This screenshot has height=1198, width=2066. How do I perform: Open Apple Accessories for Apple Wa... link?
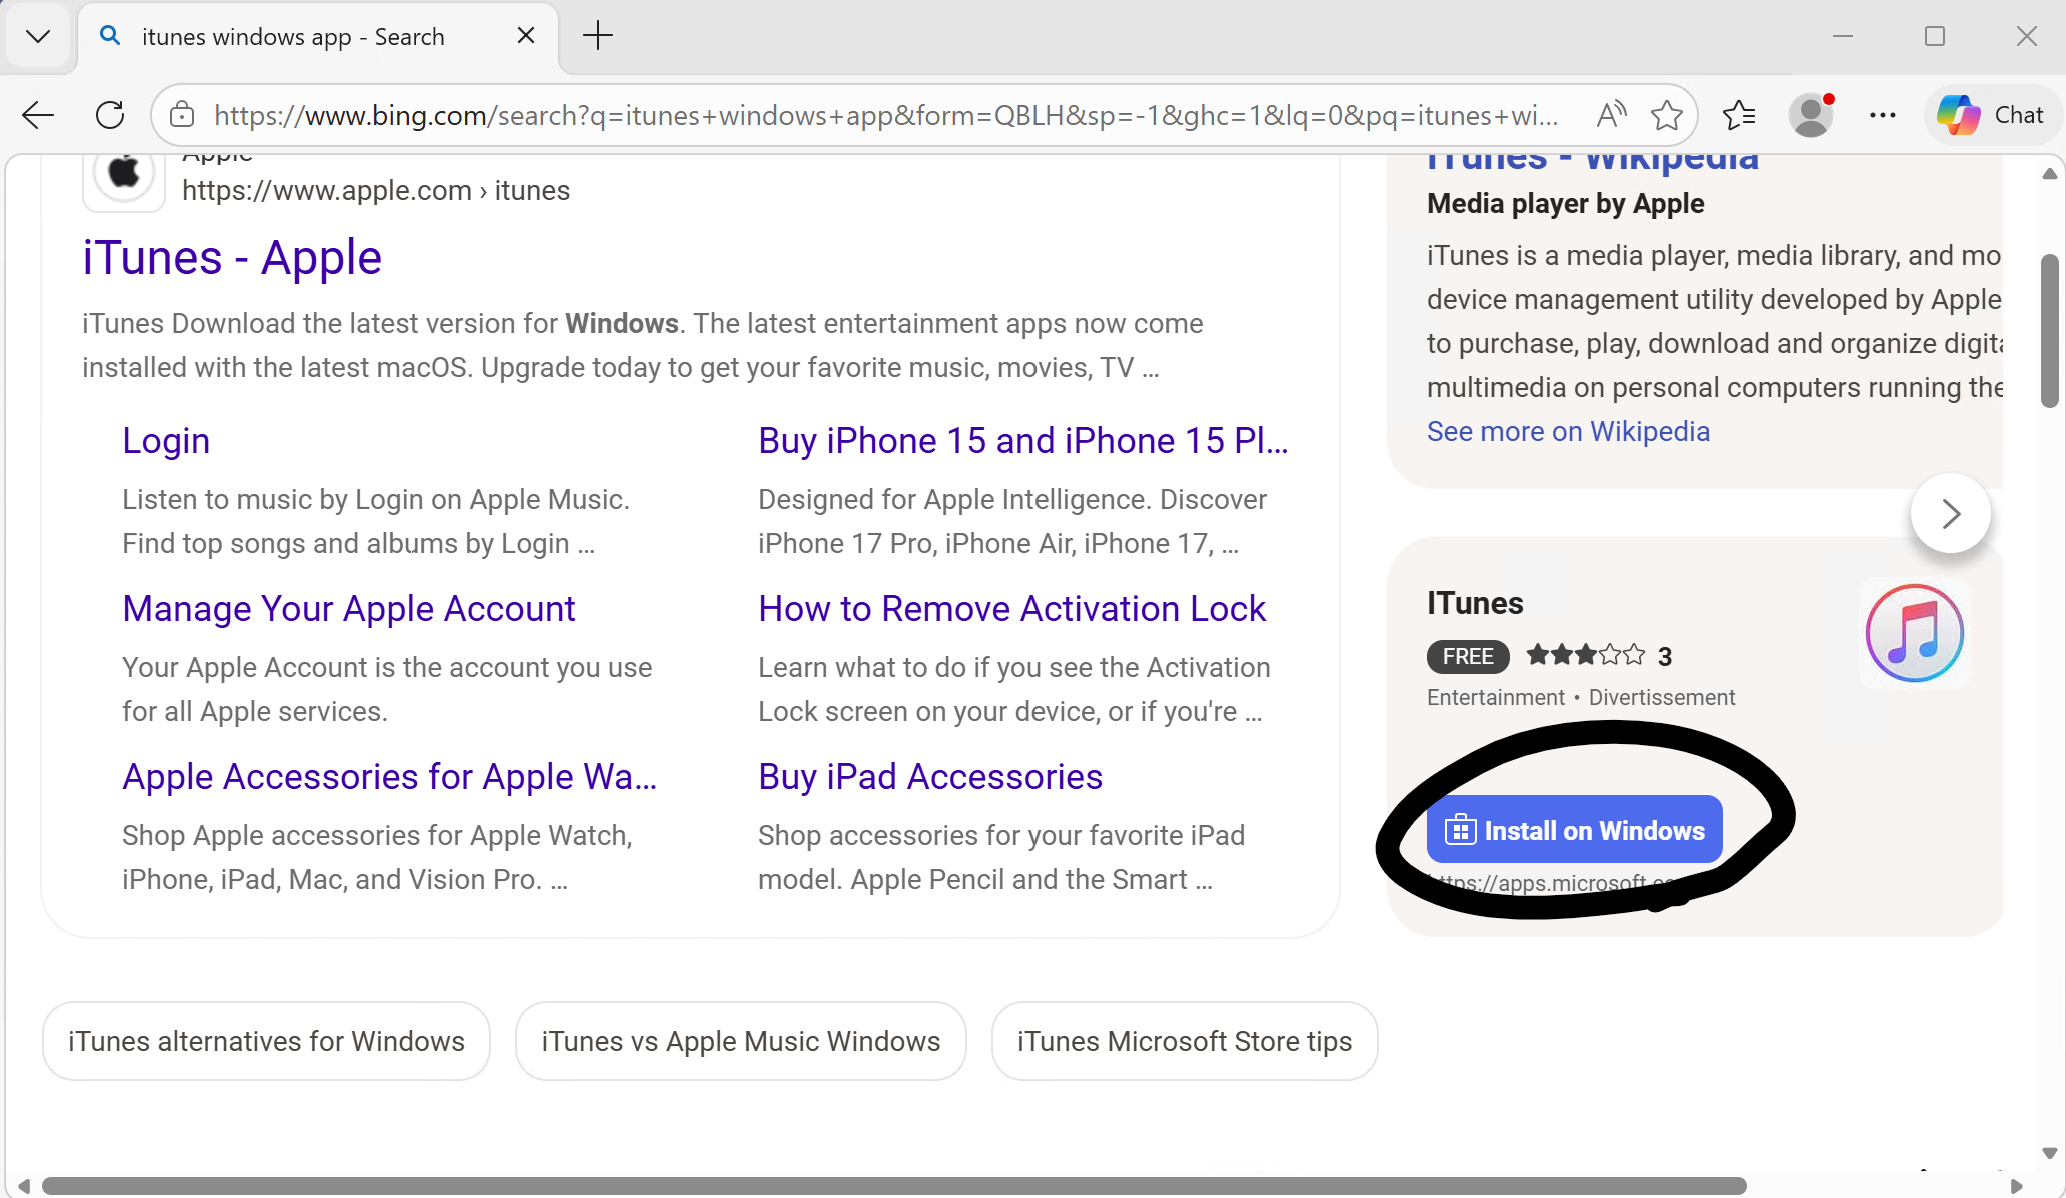click(390, 777)
